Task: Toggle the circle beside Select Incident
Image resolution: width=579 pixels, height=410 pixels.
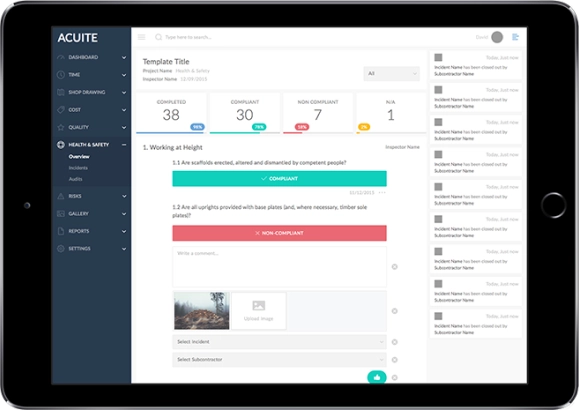Action: [x=394, y=342]
